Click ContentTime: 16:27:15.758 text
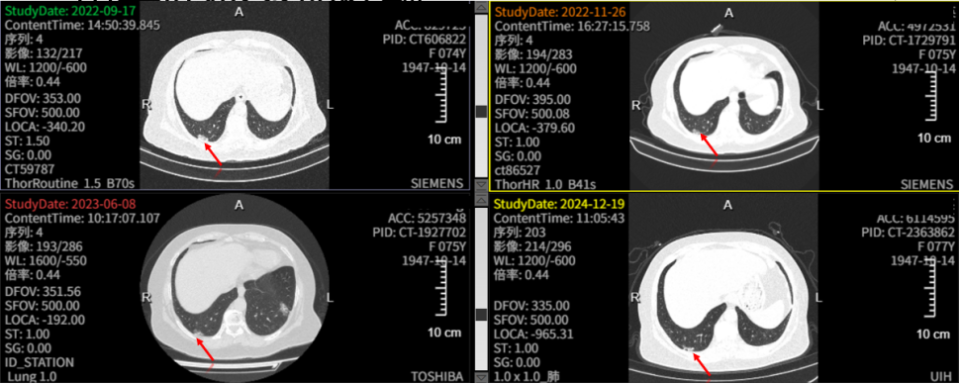The width and height of the screenshot is (960, 384). tap(572, 26)
